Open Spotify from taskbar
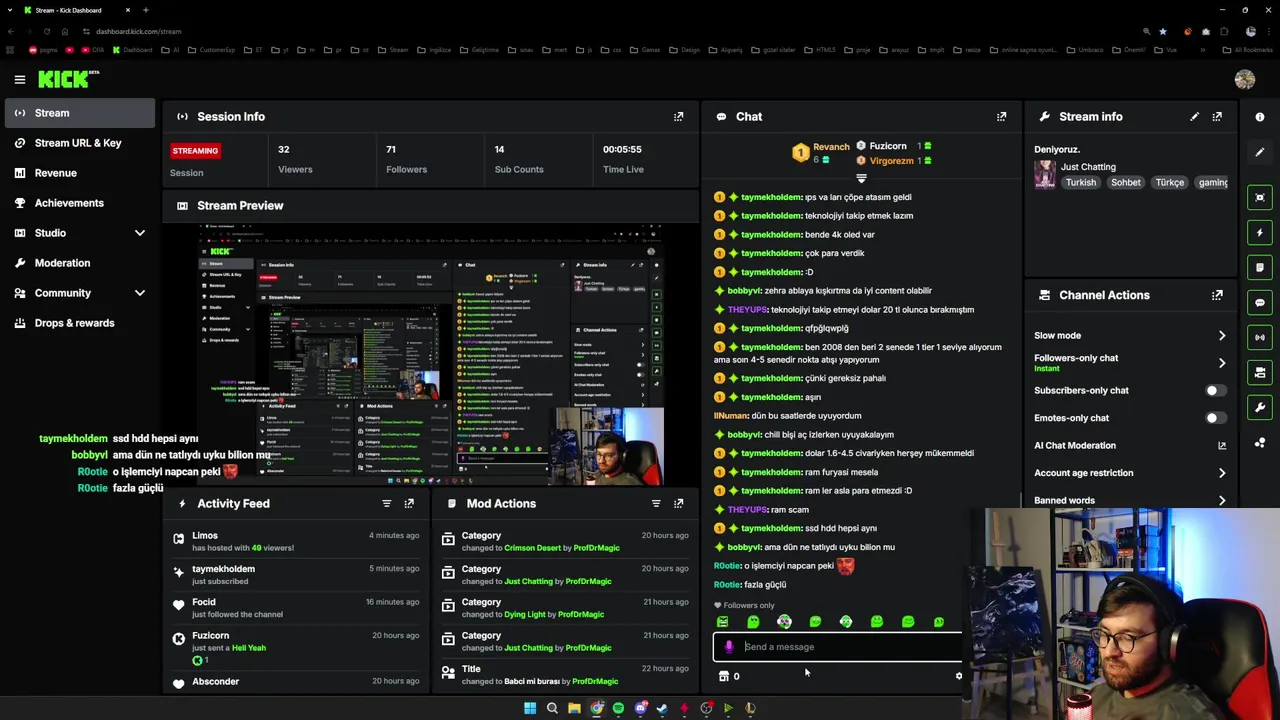Image resolution: width=1280 pixels, height=720 pixels. tap(618, 708)
